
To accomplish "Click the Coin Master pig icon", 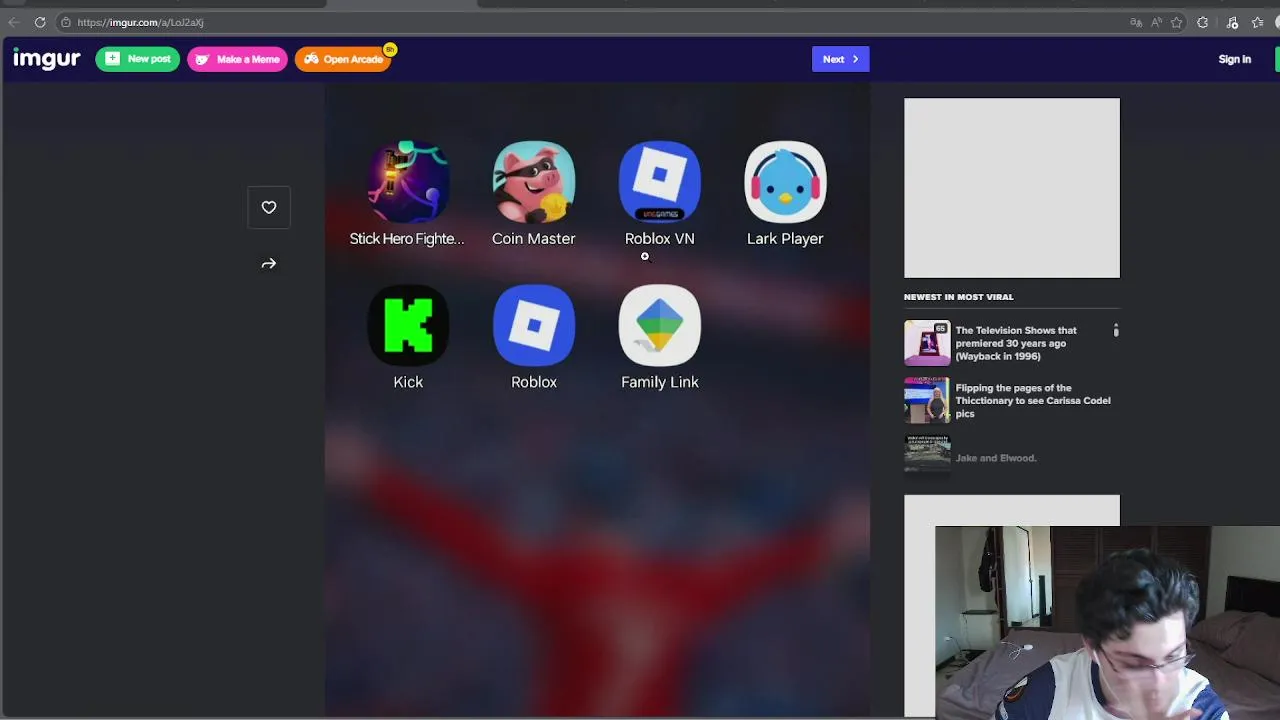I will 534,182.
